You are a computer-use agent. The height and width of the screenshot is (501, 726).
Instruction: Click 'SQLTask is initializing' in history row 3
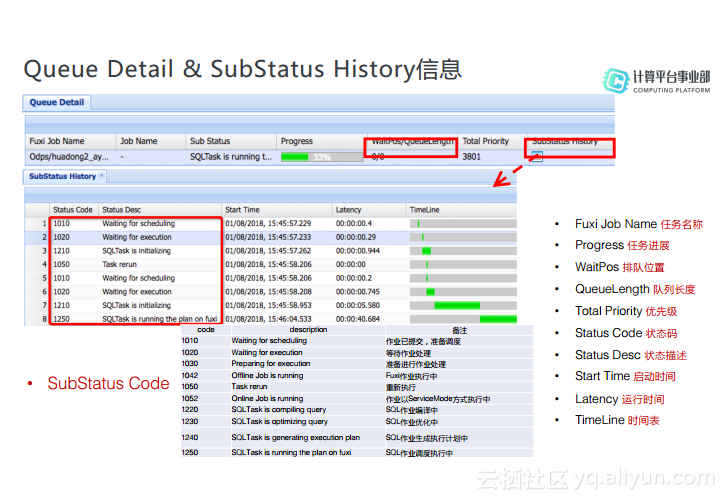point(137,250)
